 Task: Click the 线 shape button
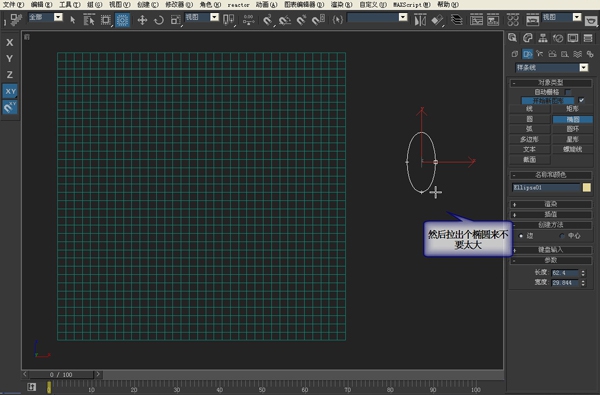coord(530,109)
